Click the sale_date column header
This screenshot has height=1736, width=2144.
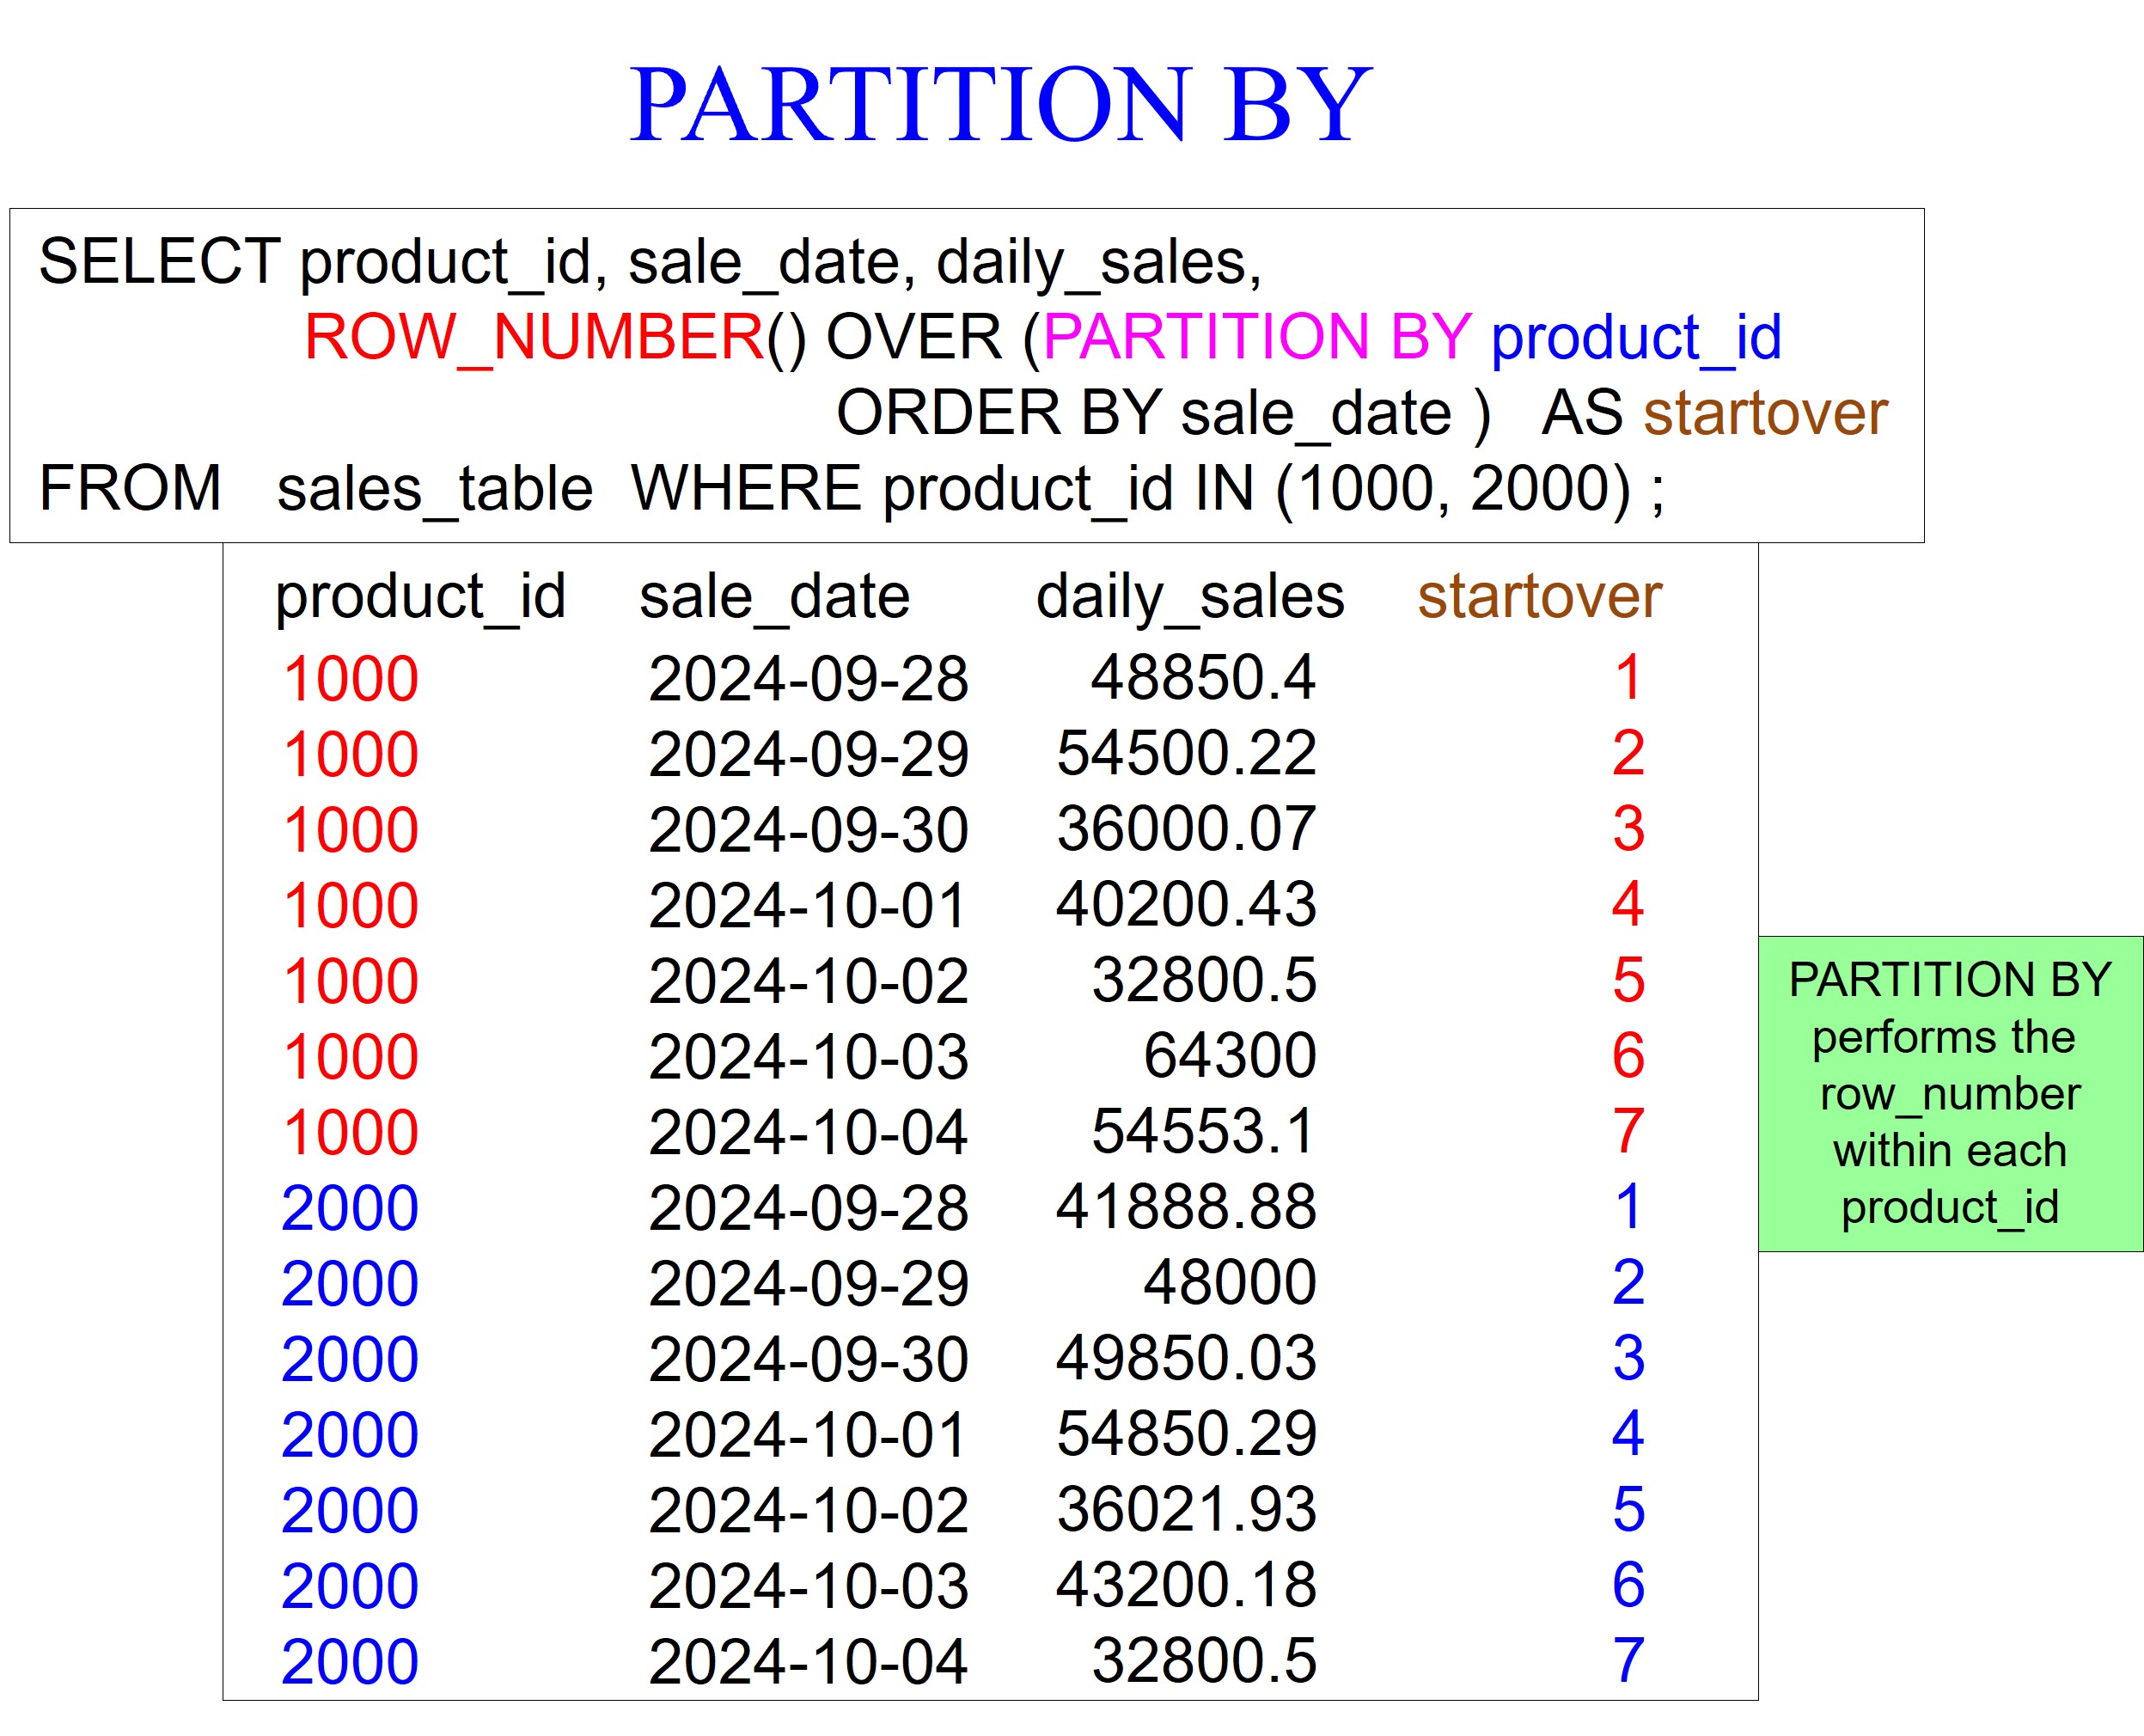pos(774,597)
